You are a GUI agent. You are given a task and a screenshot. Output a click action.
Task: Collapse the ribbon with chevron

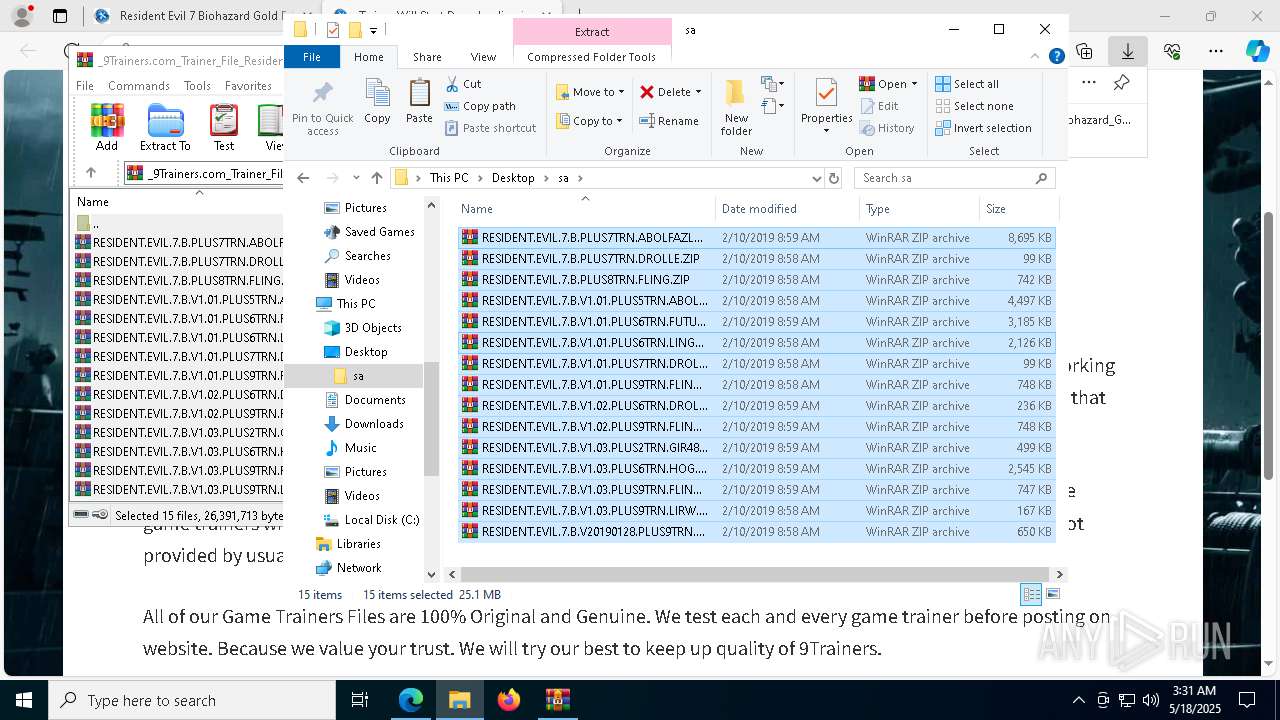[1037, 57]
